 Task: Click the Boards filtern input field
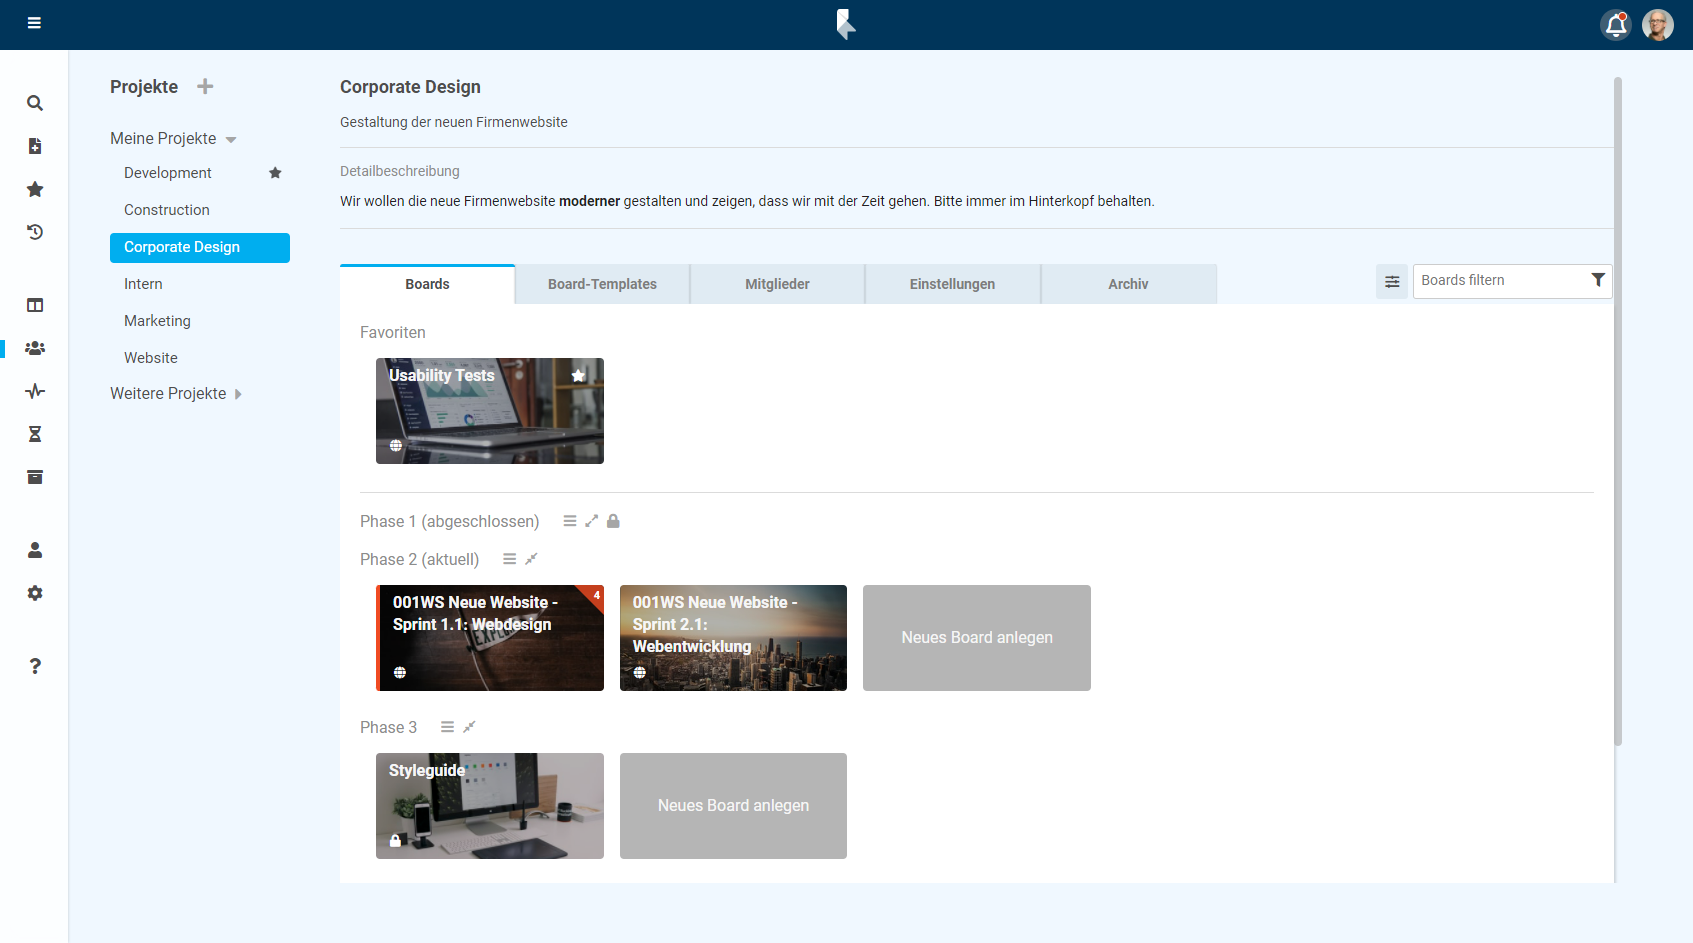[1500, 281]
